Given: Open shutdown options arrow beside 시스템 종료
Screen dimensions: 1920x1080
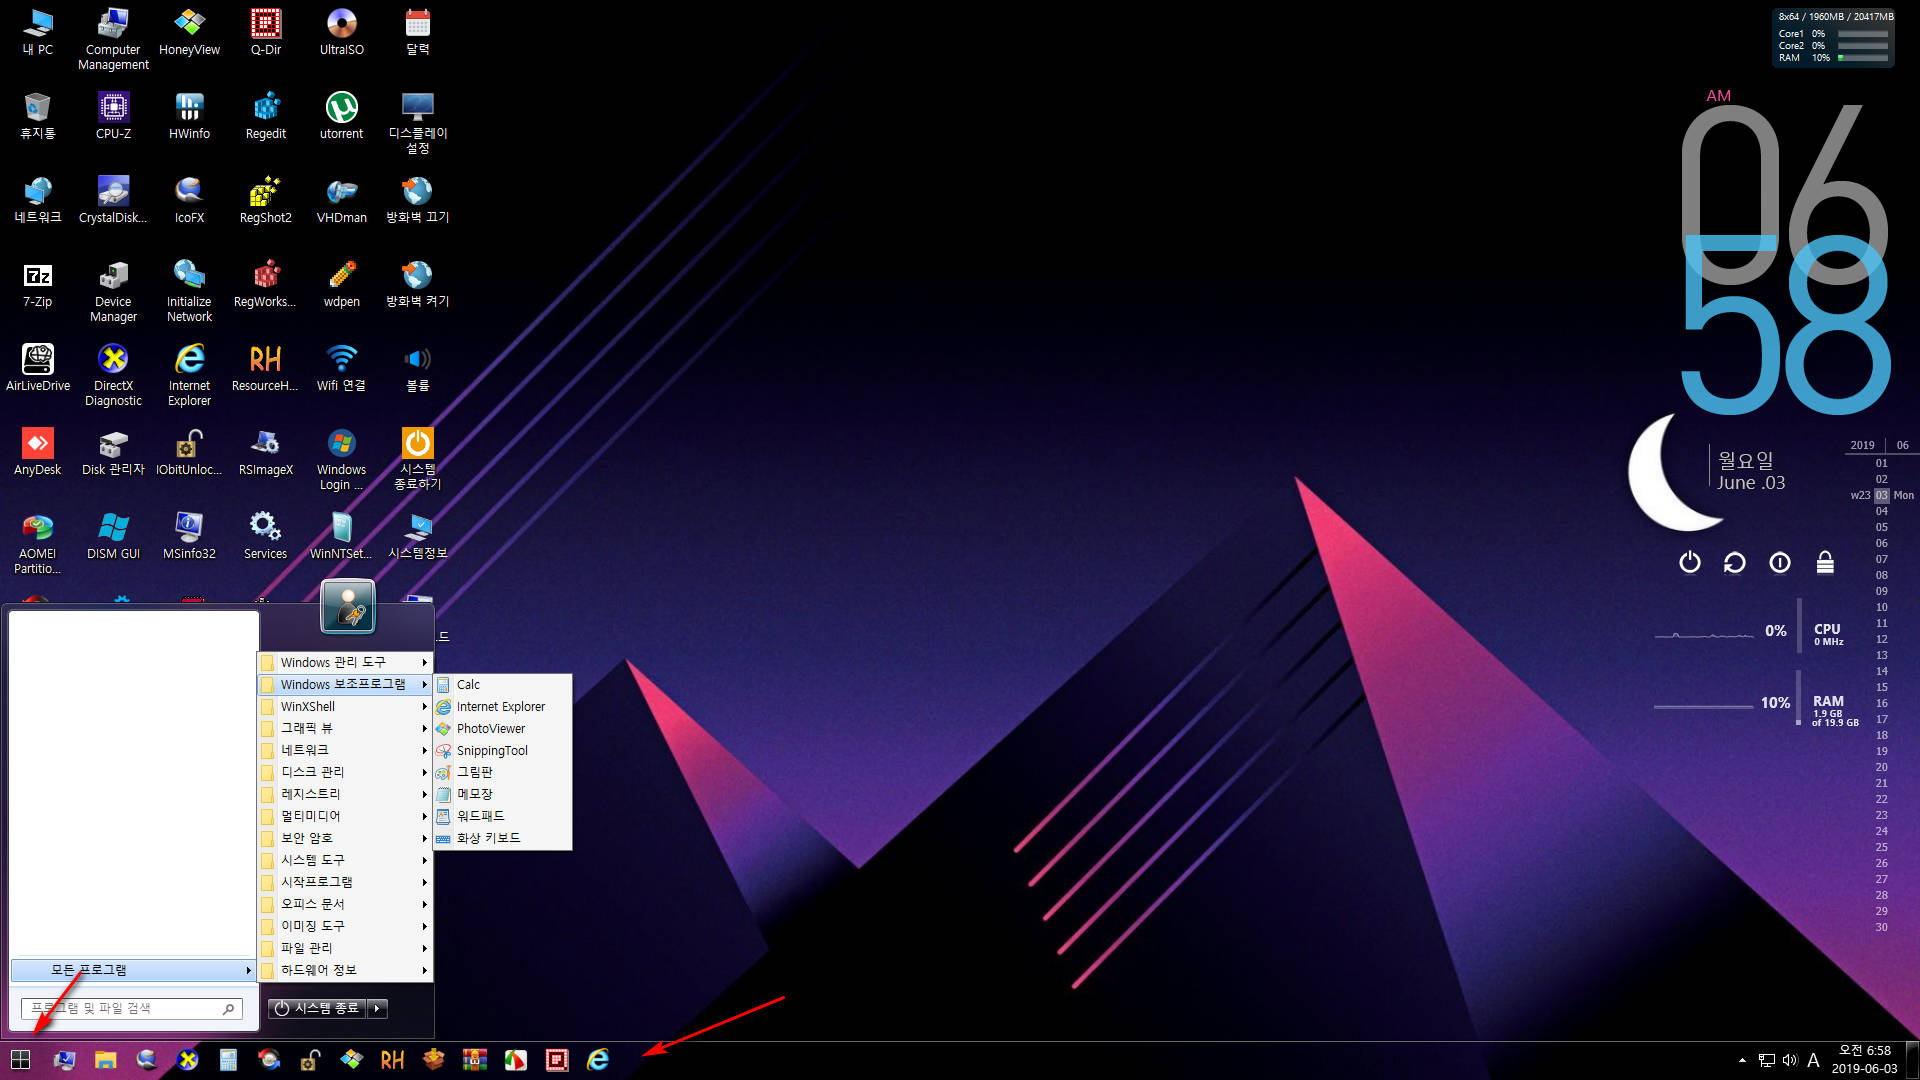Looking at the screenshot, I should 377,1009.
